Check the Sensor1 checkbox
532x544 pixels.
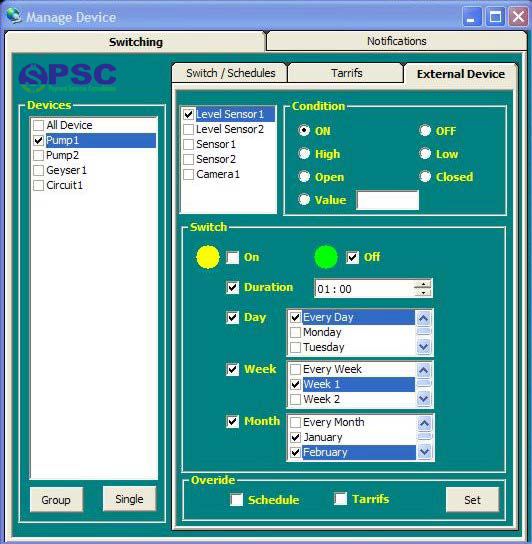pyautogui.click(x=188, y=144)
